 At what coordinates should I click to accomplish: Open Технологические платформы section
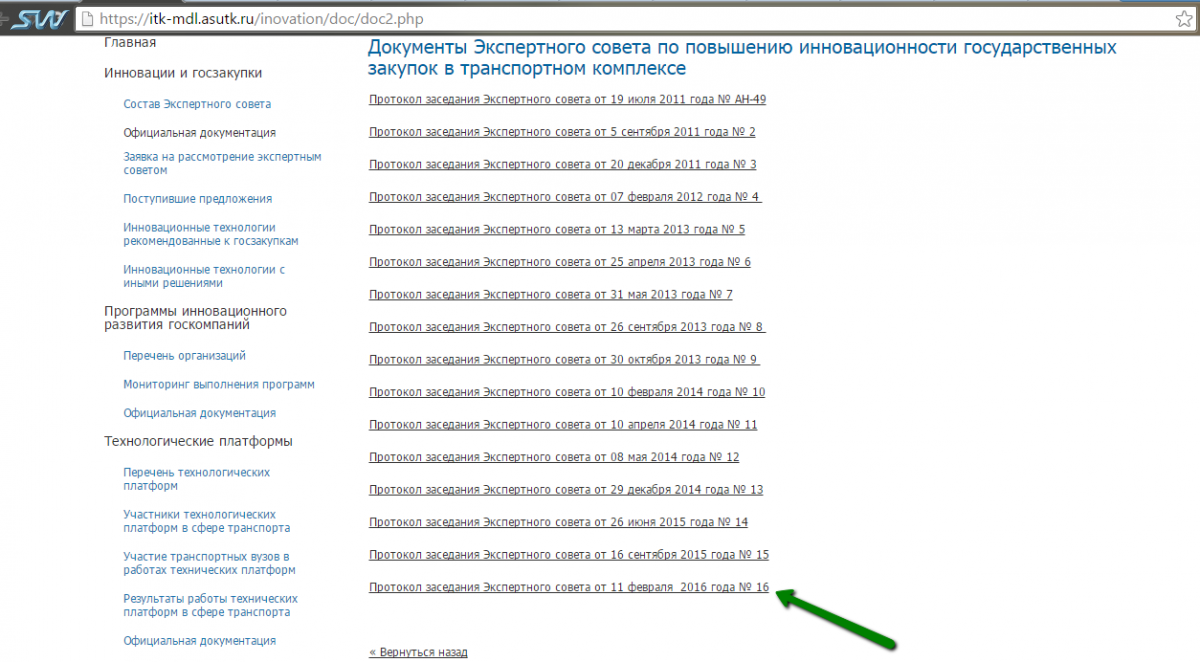click(x=198, y=441)
